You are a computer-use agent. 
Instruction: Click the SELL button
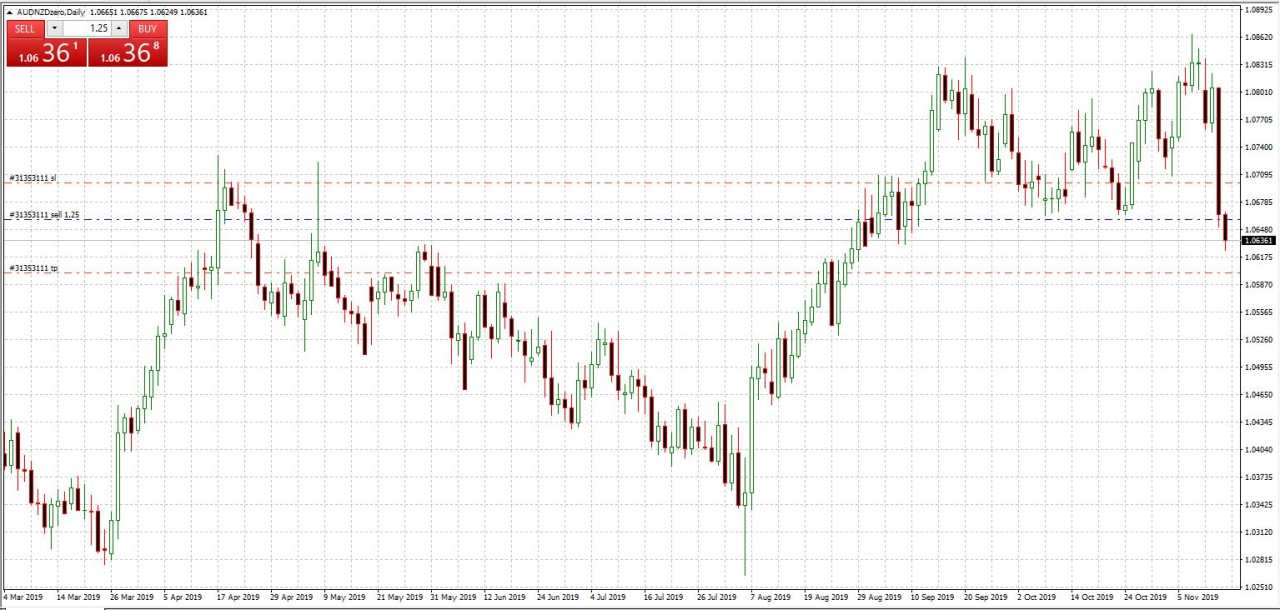[25, 28]
